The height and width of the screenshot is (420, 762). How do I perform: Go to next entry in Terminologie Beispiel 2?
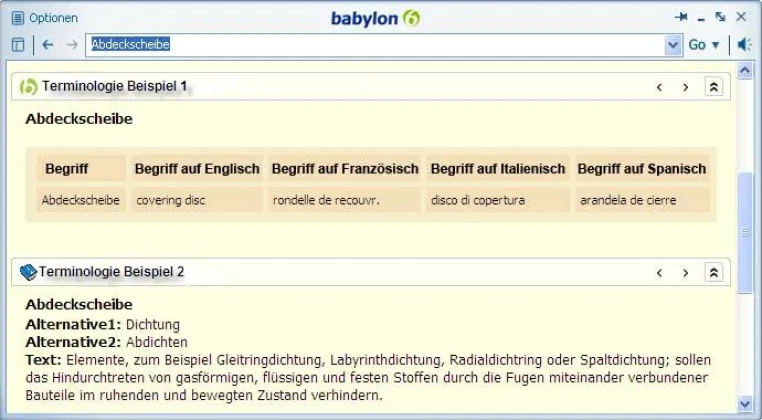click(x=686, y=273)
